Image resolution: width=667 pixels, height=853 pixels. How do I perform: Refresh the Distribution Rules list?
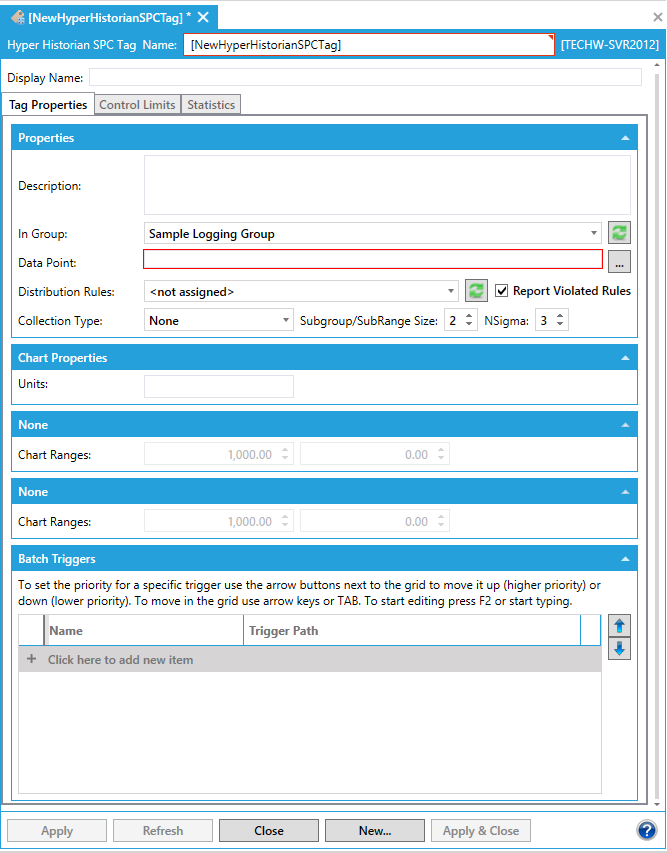coord(476,291)
